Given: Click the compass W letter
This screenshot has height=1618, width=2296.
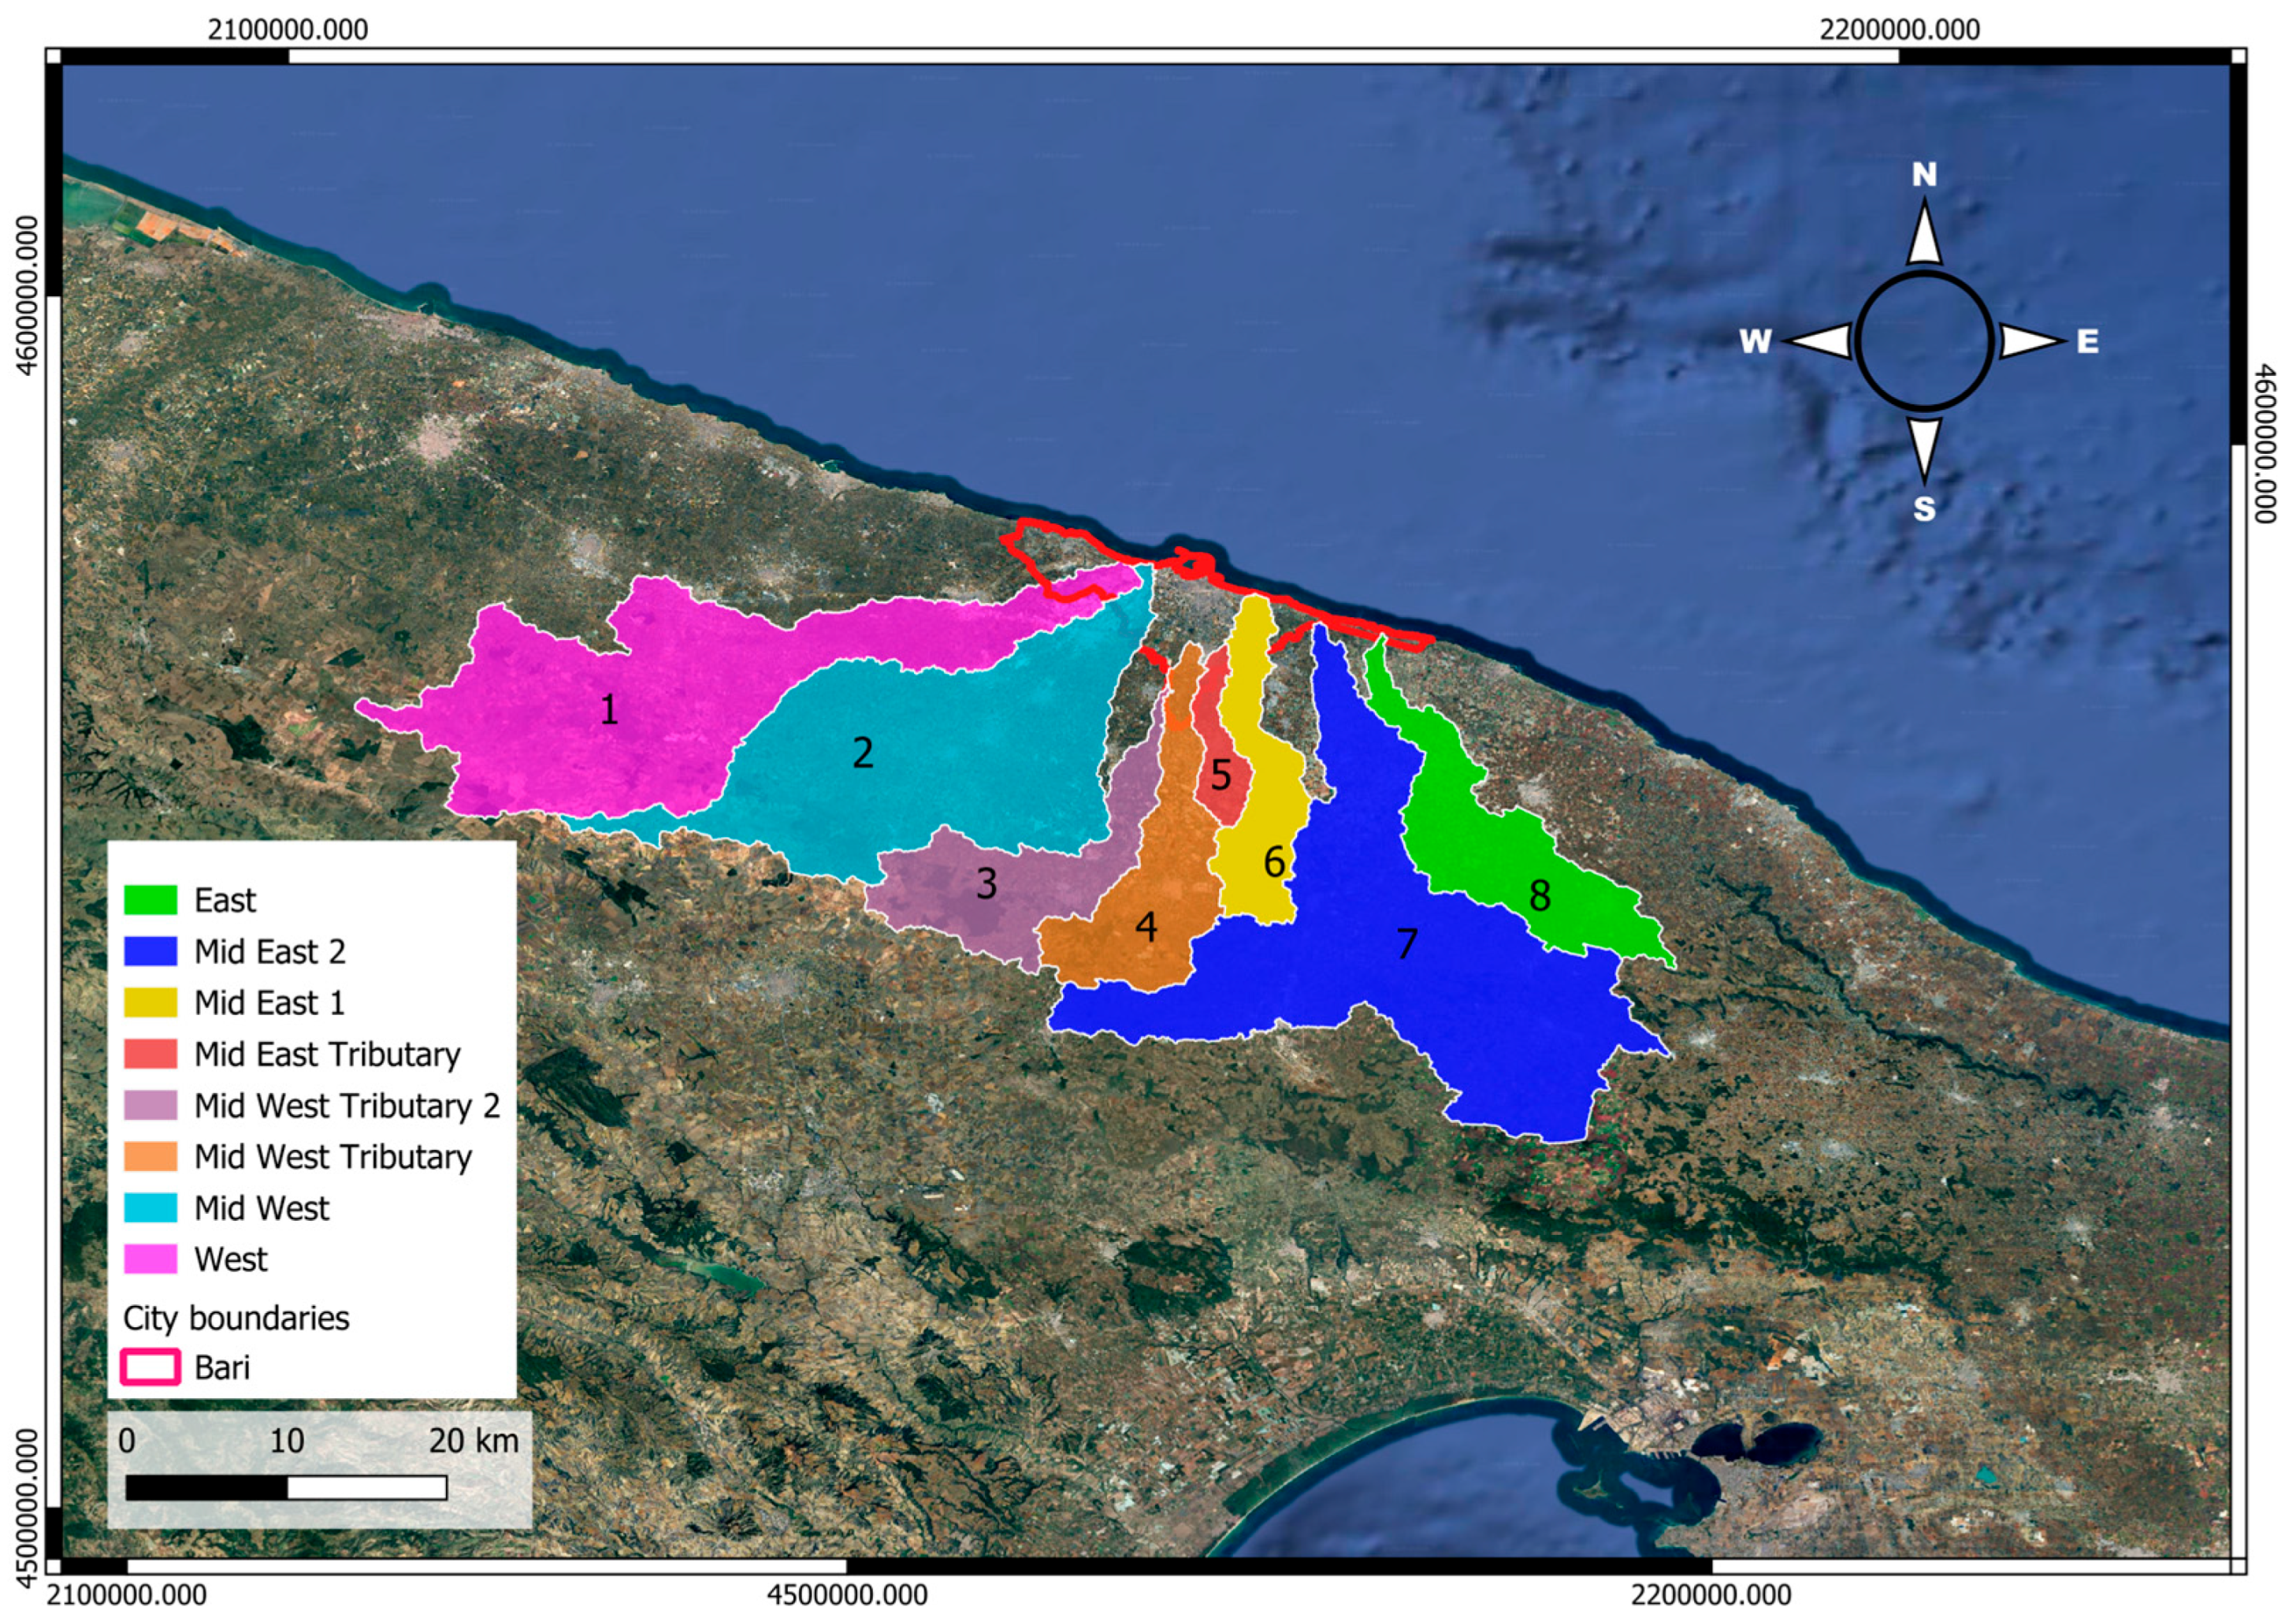Looking at the screenshot, I should (x=1755, y=342).
